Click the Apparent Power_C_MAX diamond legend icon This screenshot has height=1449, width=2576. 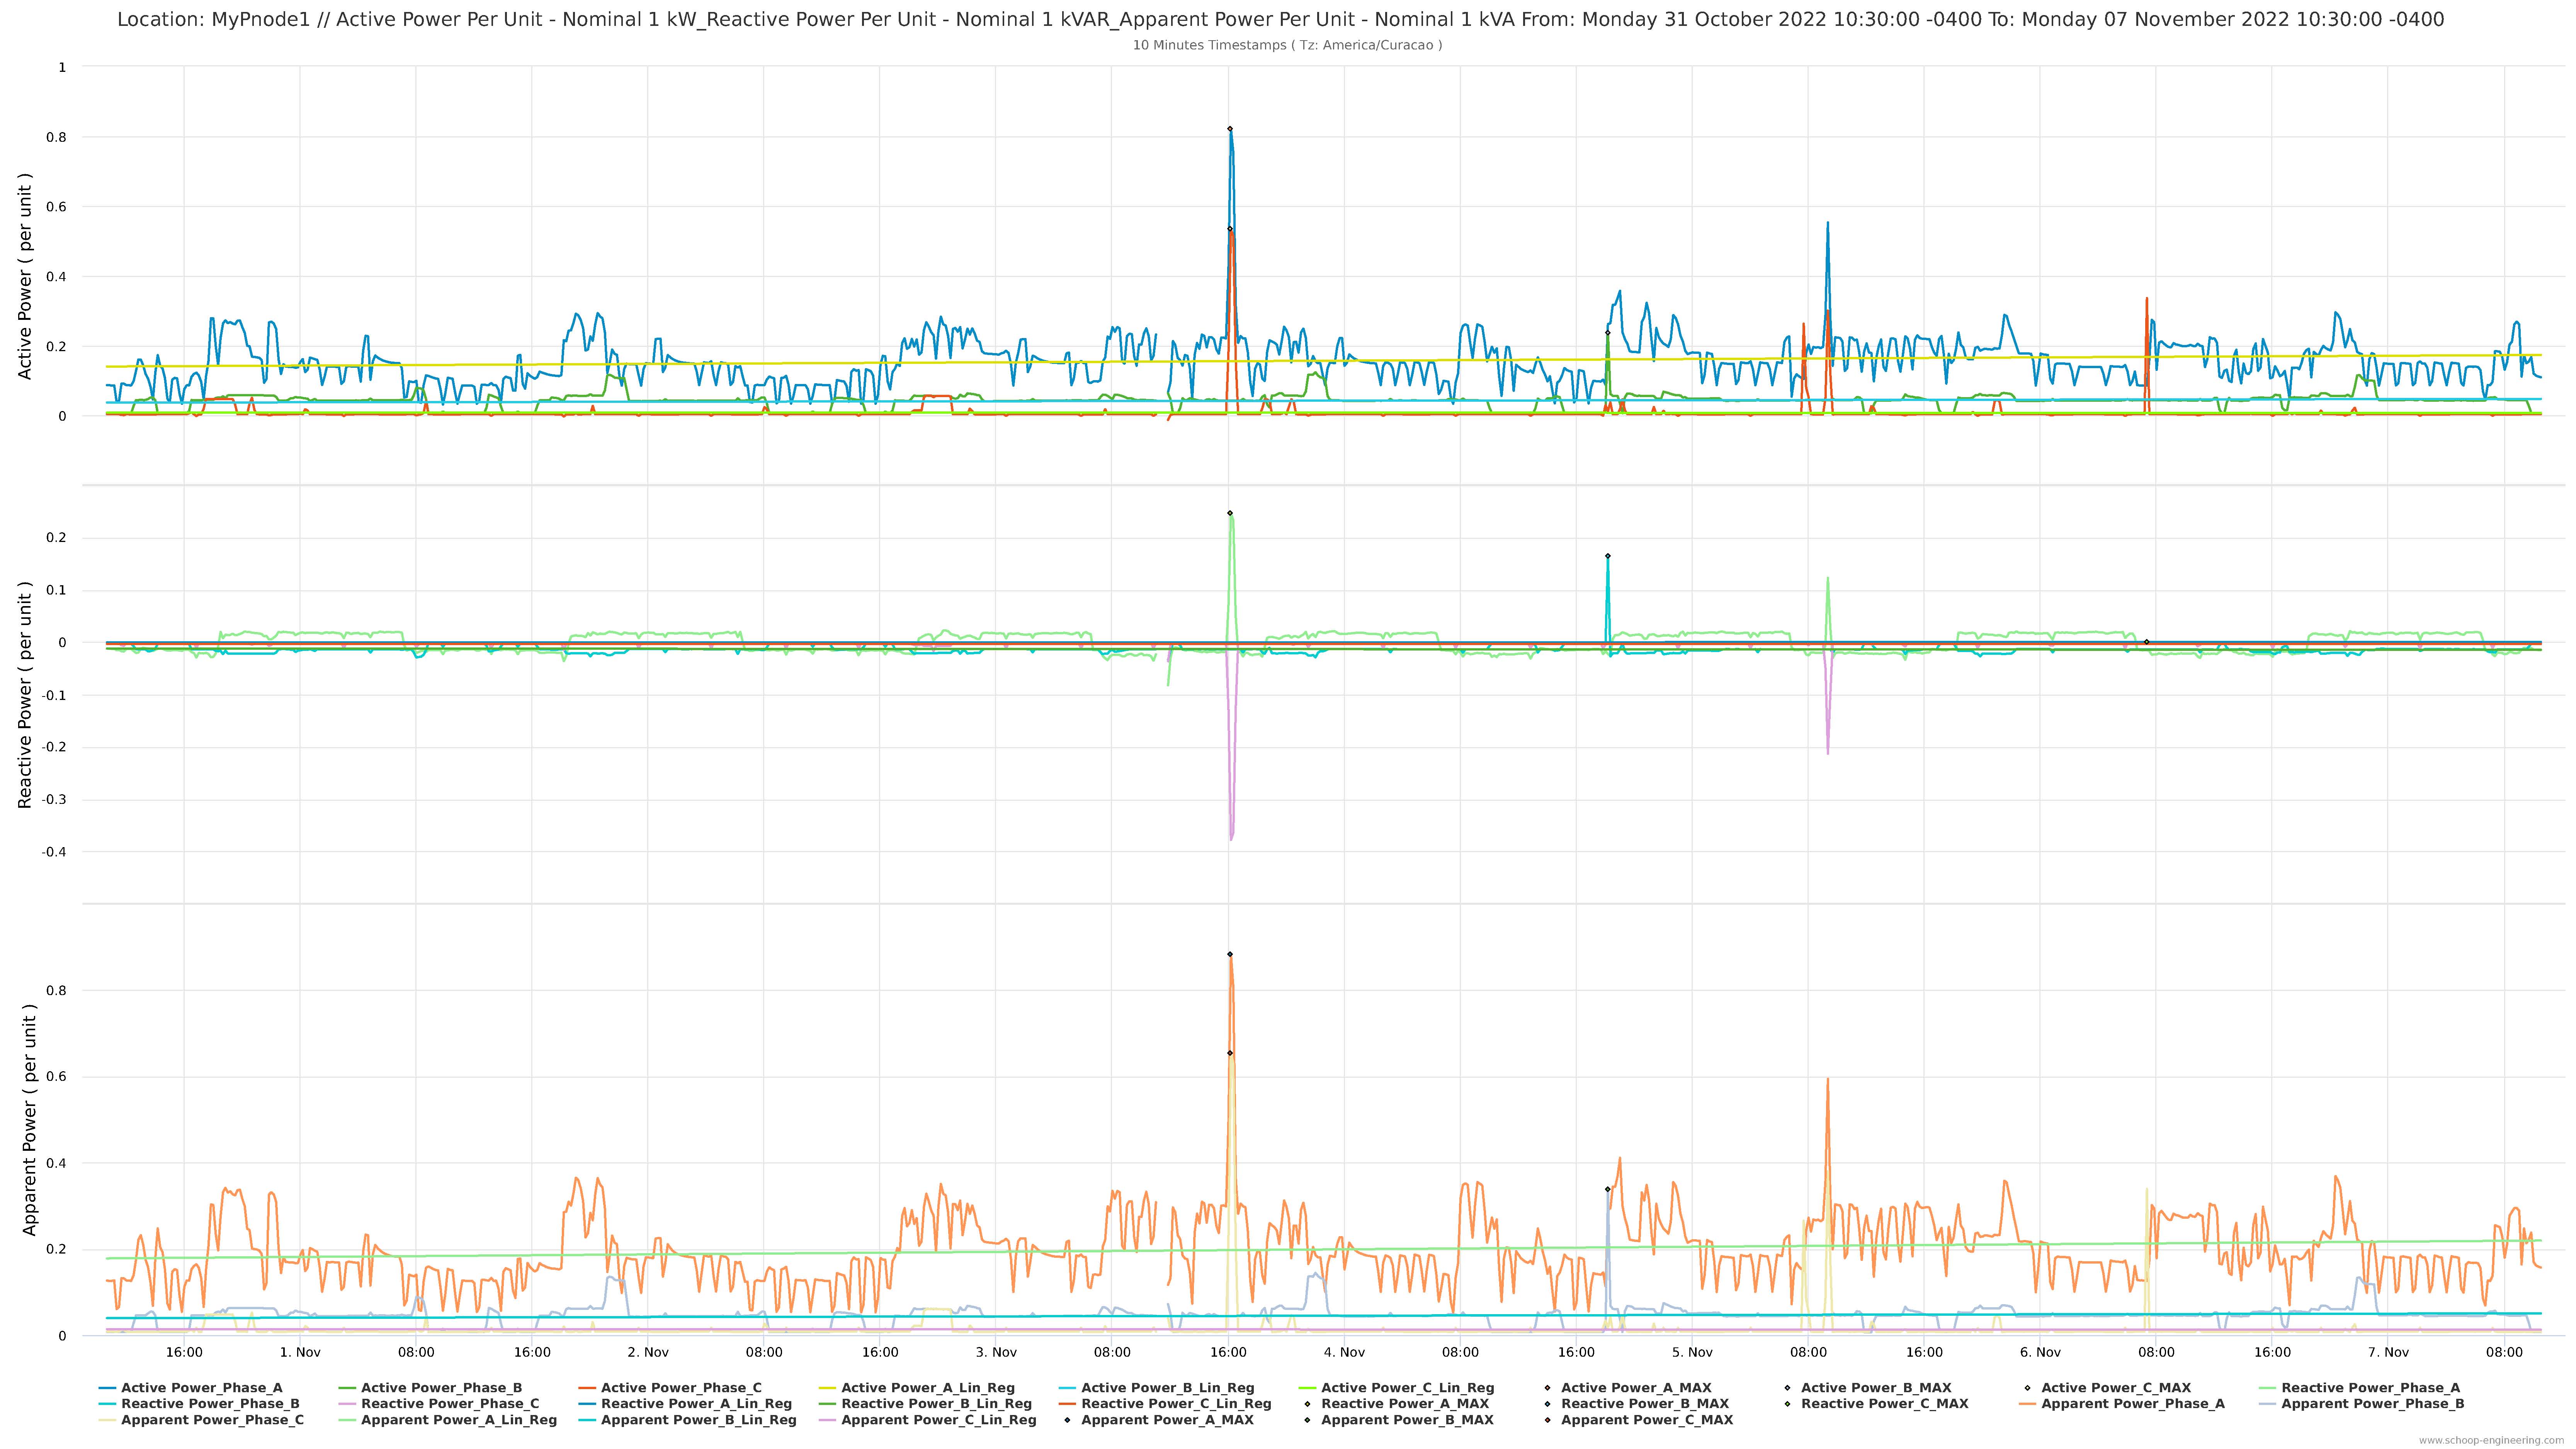pyautogui.click(x=1547, y=1420)
